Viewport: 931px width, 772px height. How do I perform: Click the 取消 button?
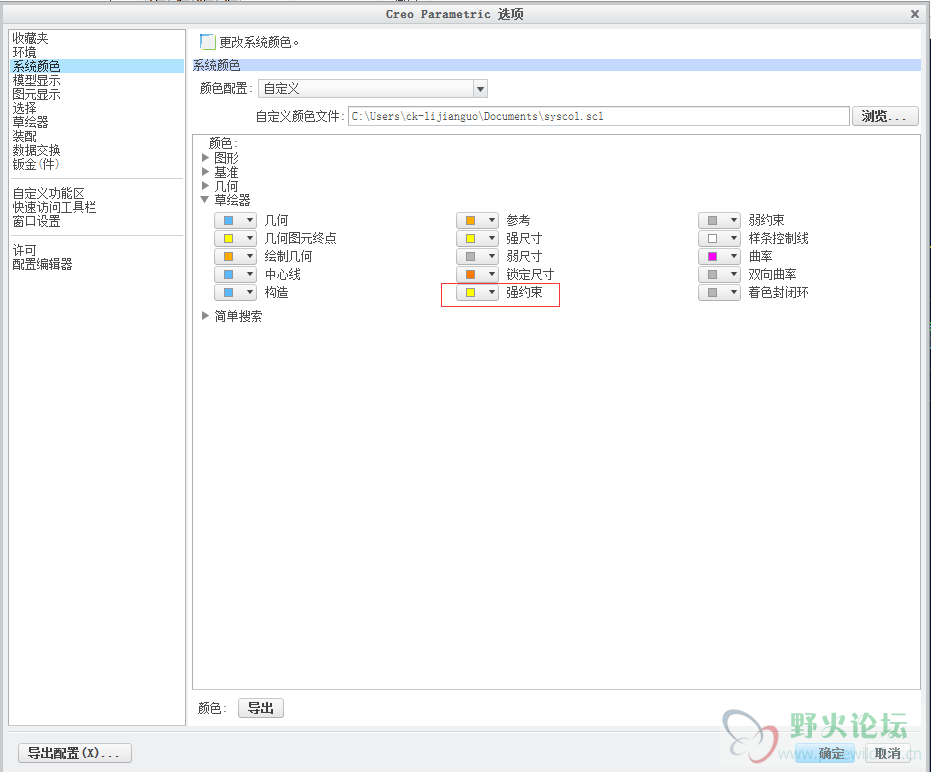(888, 753)
